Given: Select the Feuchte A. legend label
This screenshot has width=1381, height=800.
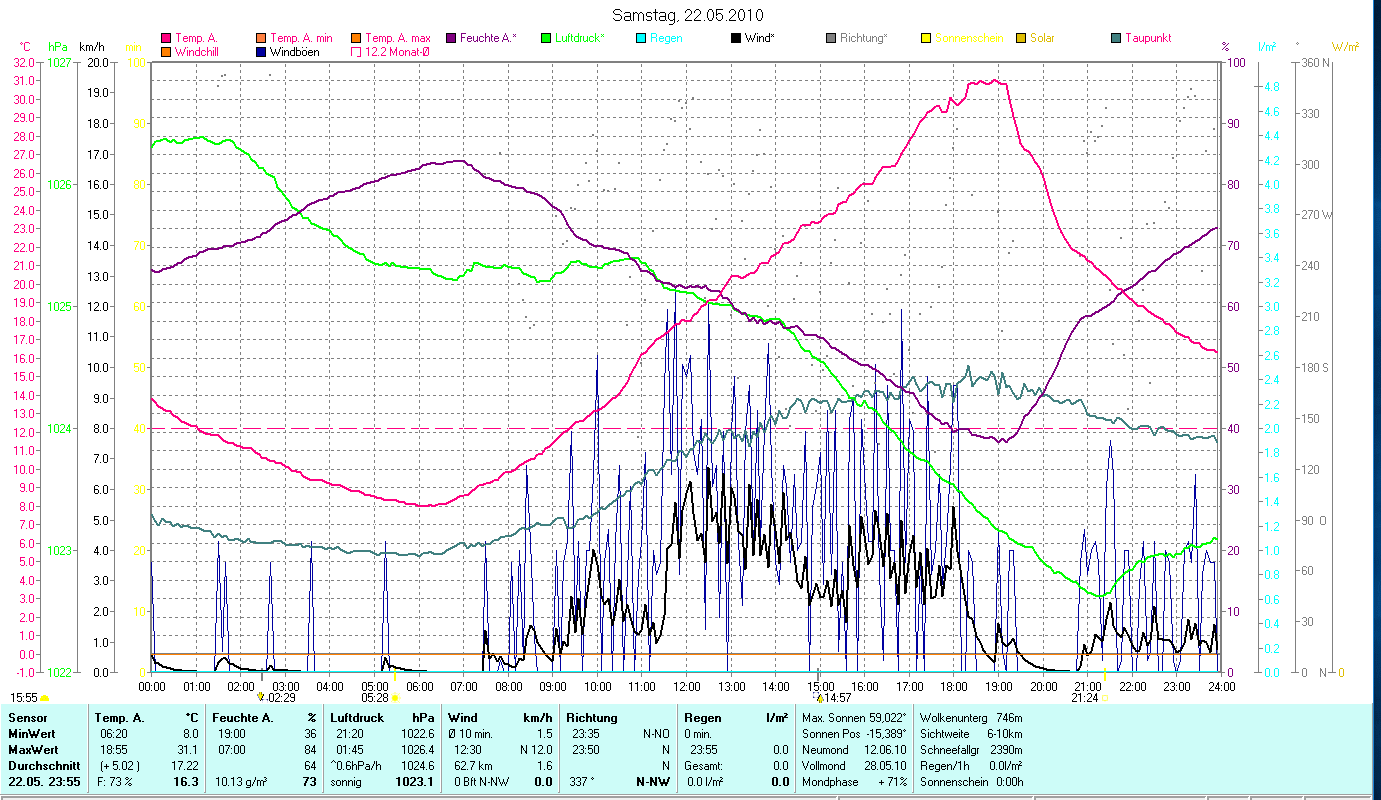Looking at the screenshot, I should pyautogui.click(x=488, y=39).
